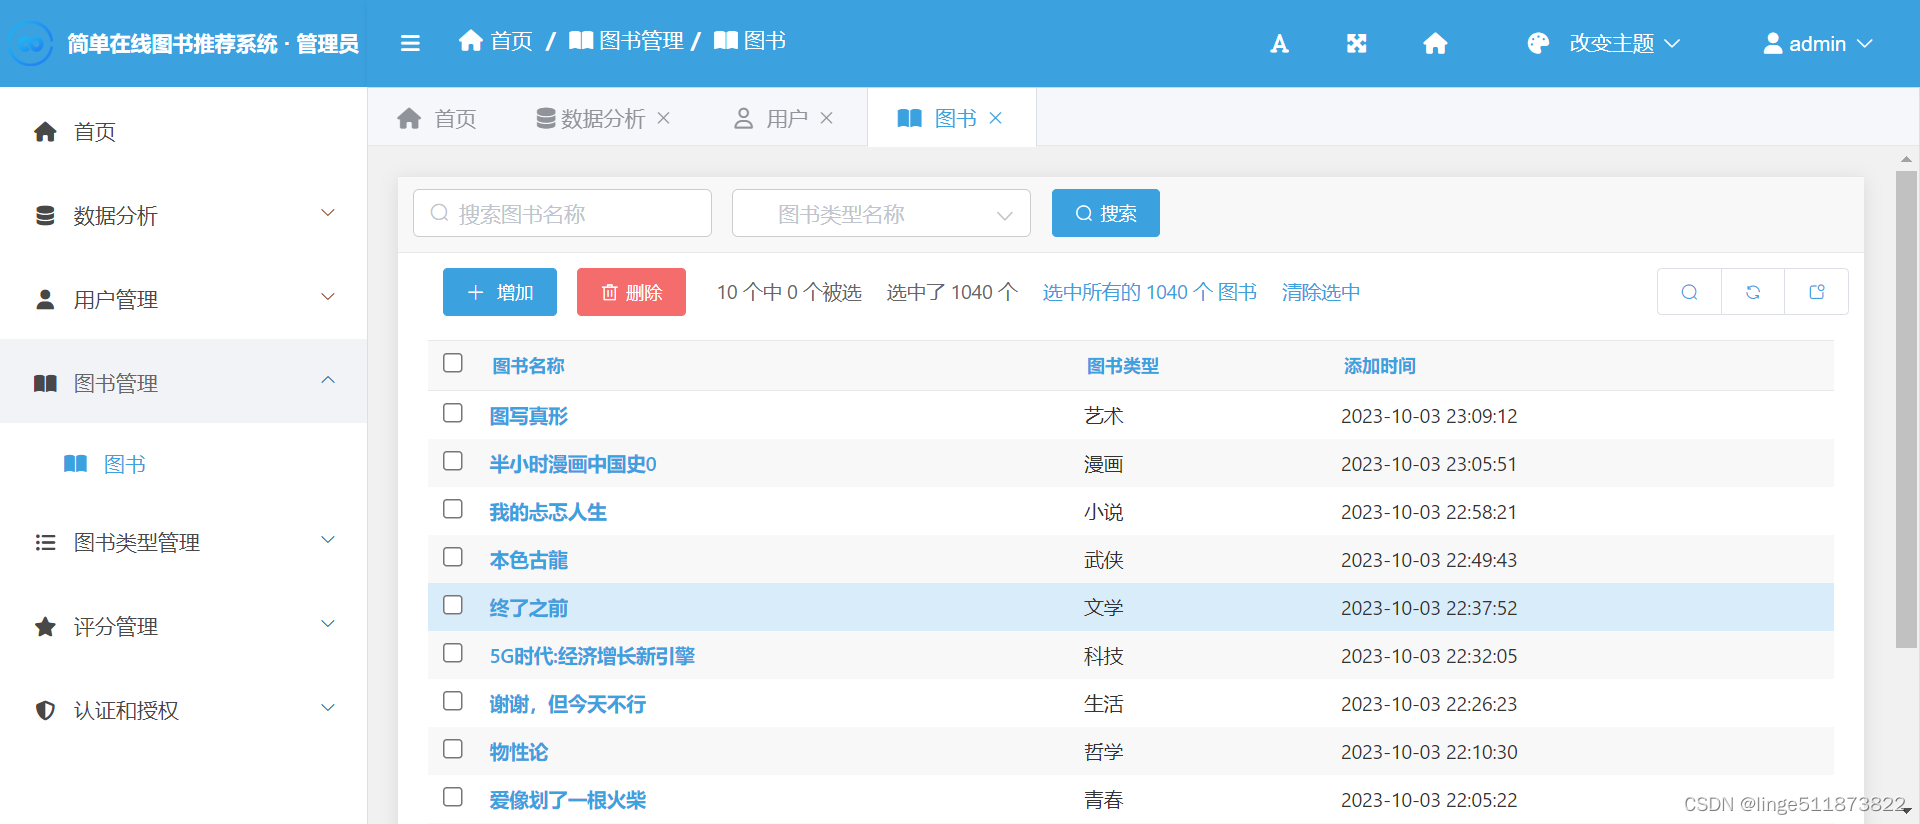Open 图书 submenu item in sidebar

(x=183, y=463)
